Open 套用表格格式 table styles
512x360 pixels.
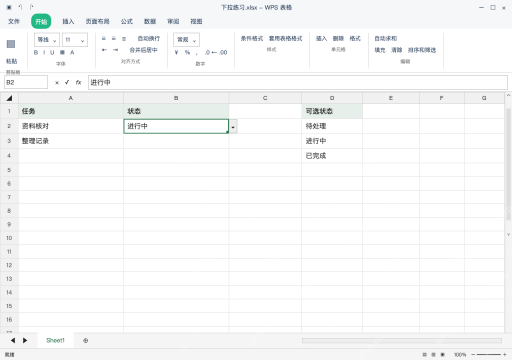pos(285,39)
